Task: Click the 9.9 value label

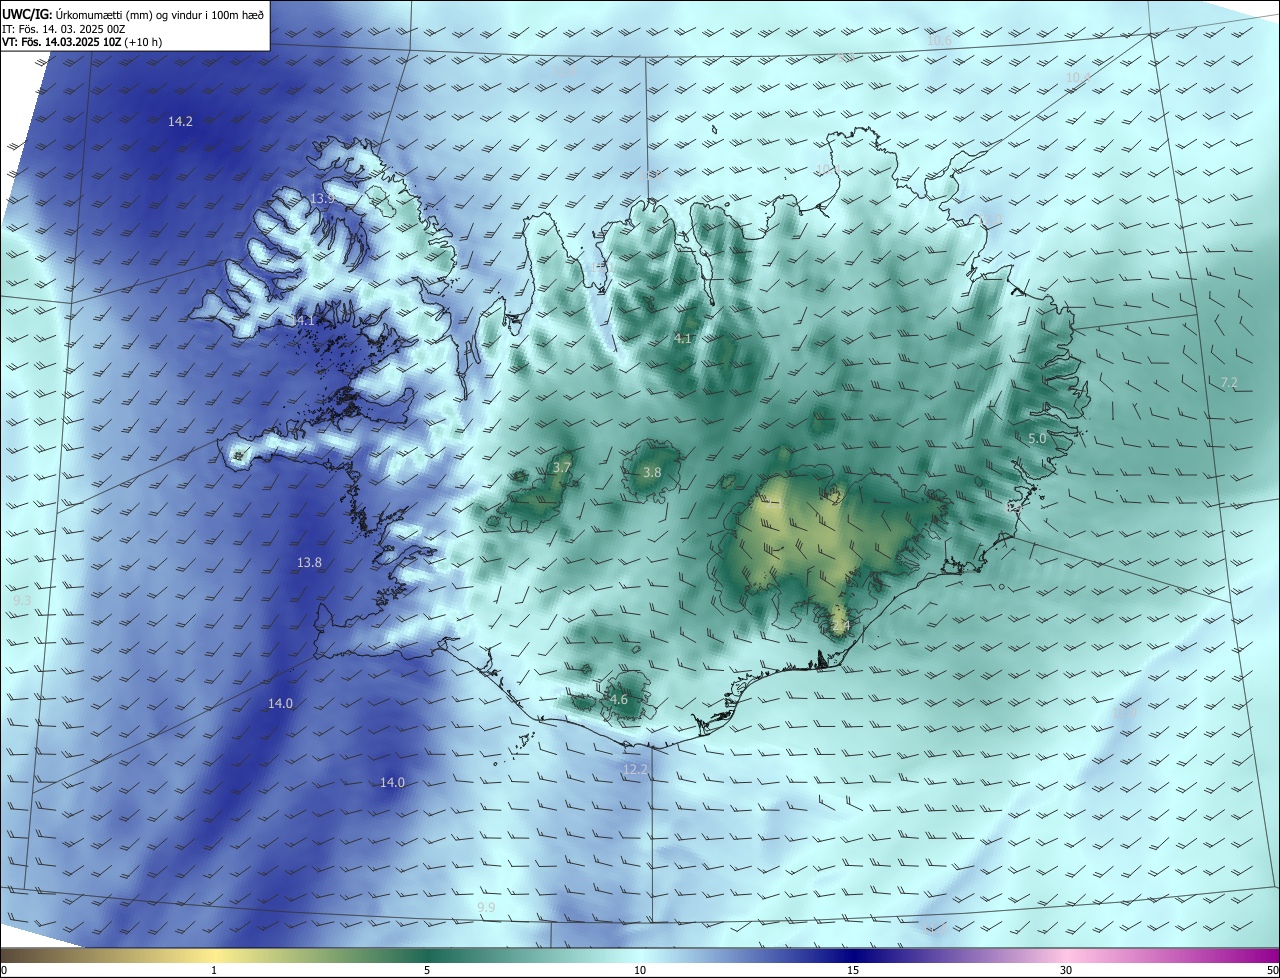Action: click(x=486, y=907)
